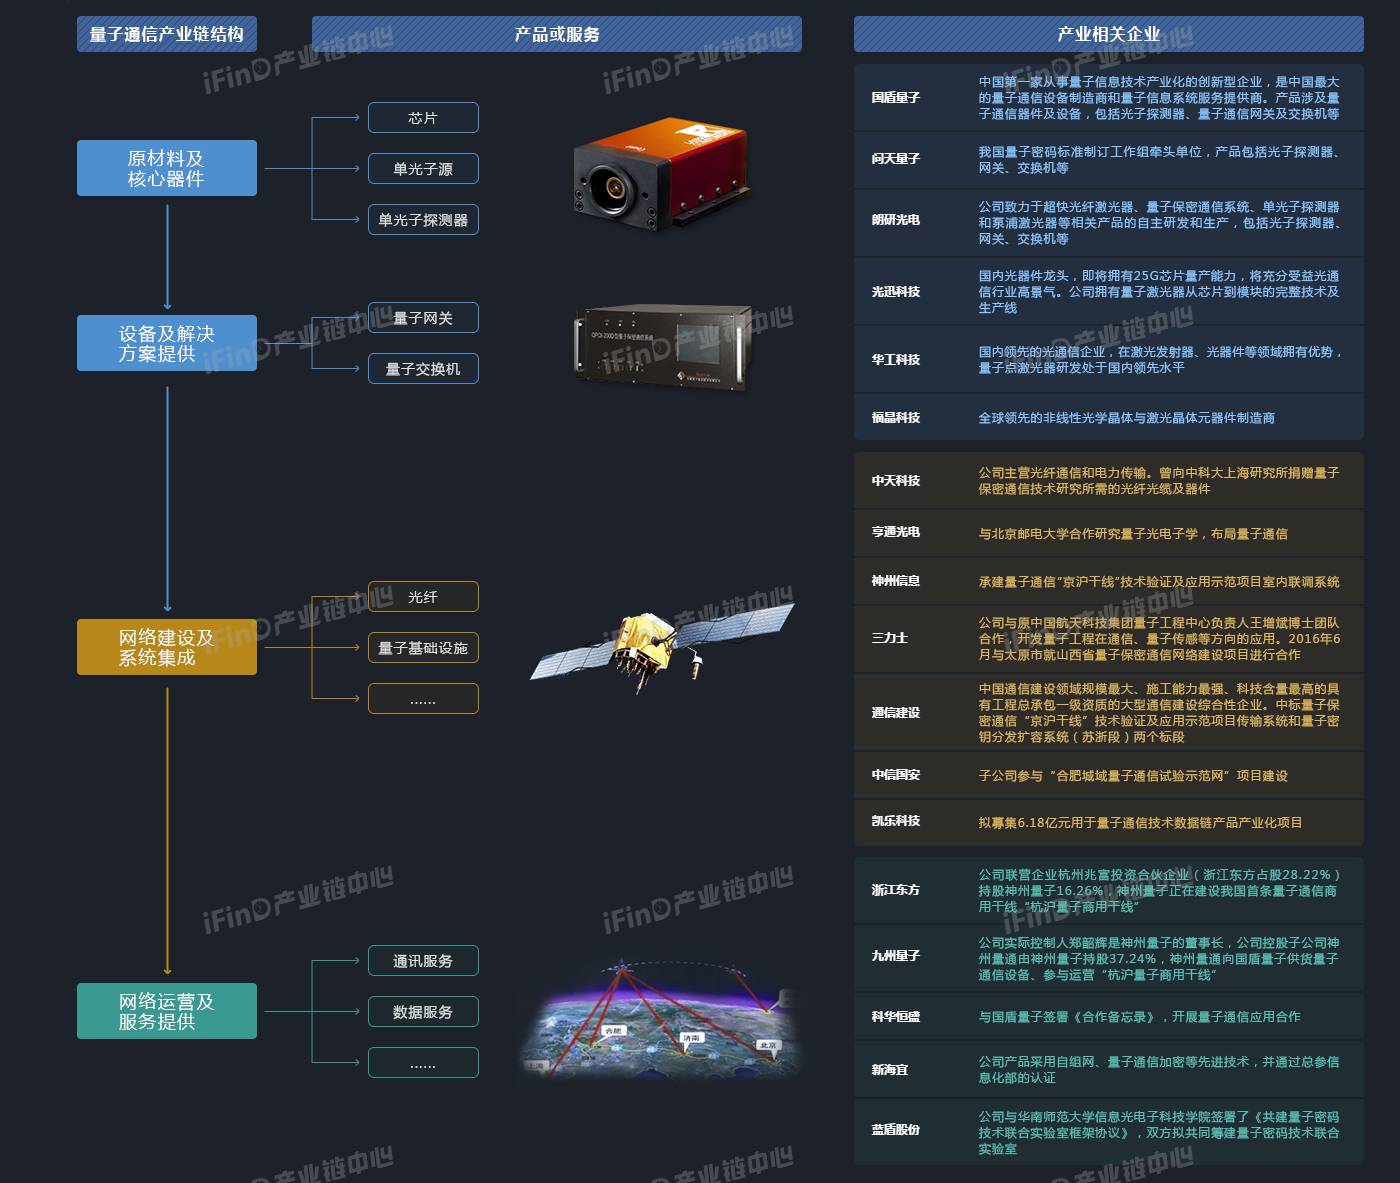Click the 量子通信产业链结构 header
1400x1183 pixels.
click(167, 34)
